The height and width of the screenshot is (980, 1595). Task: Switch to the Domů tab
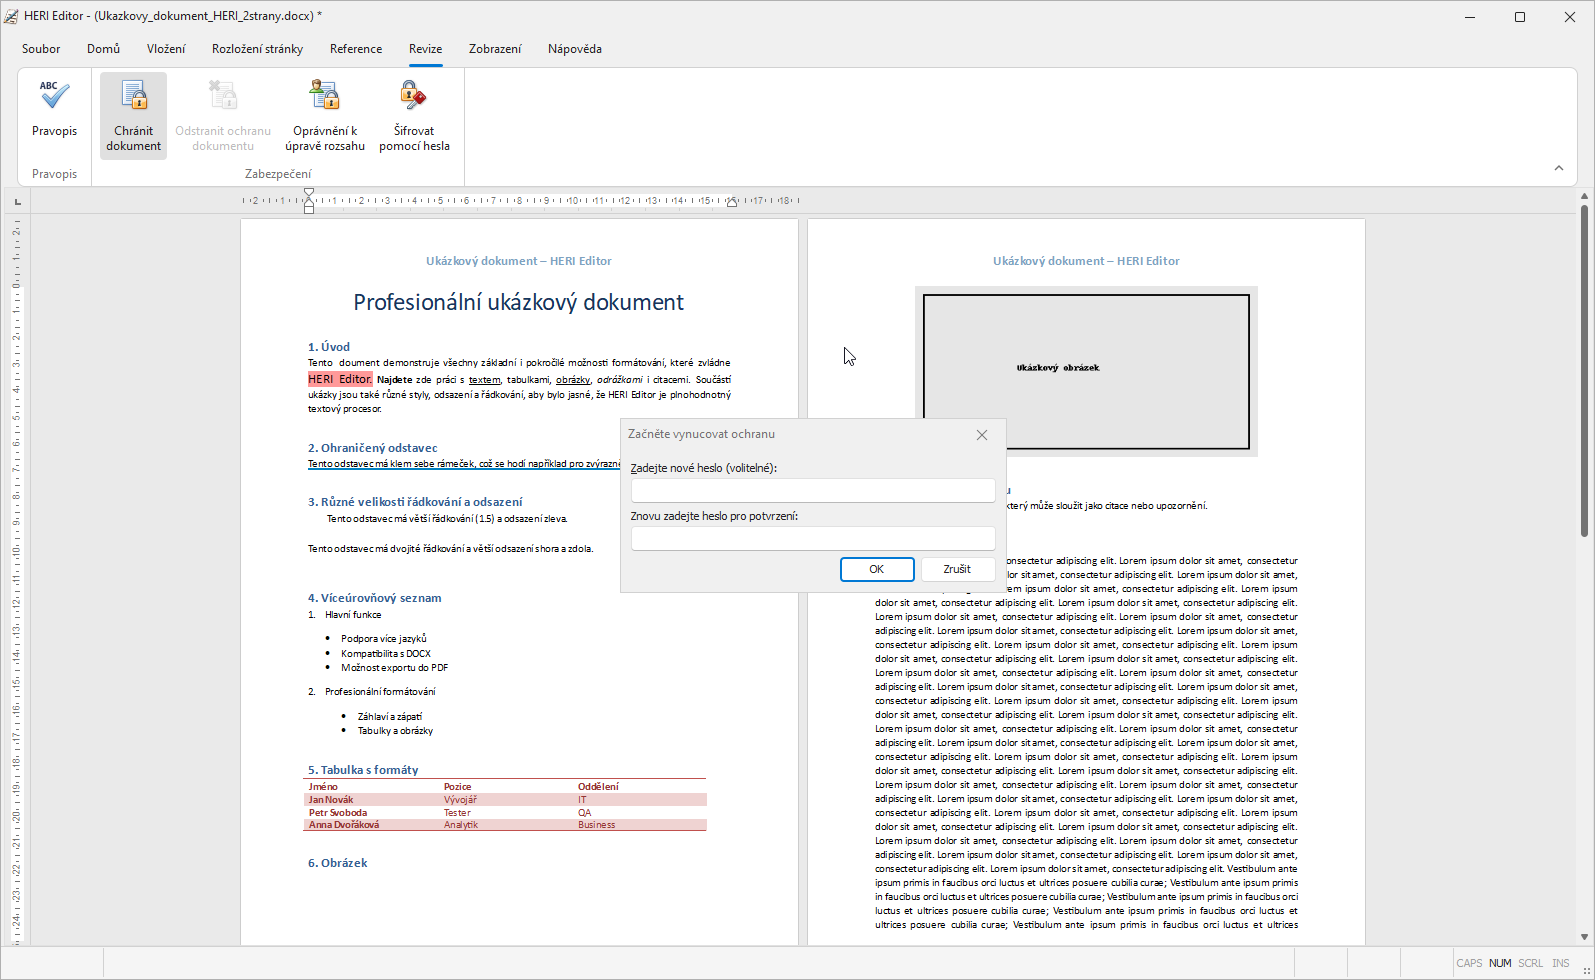103,49
